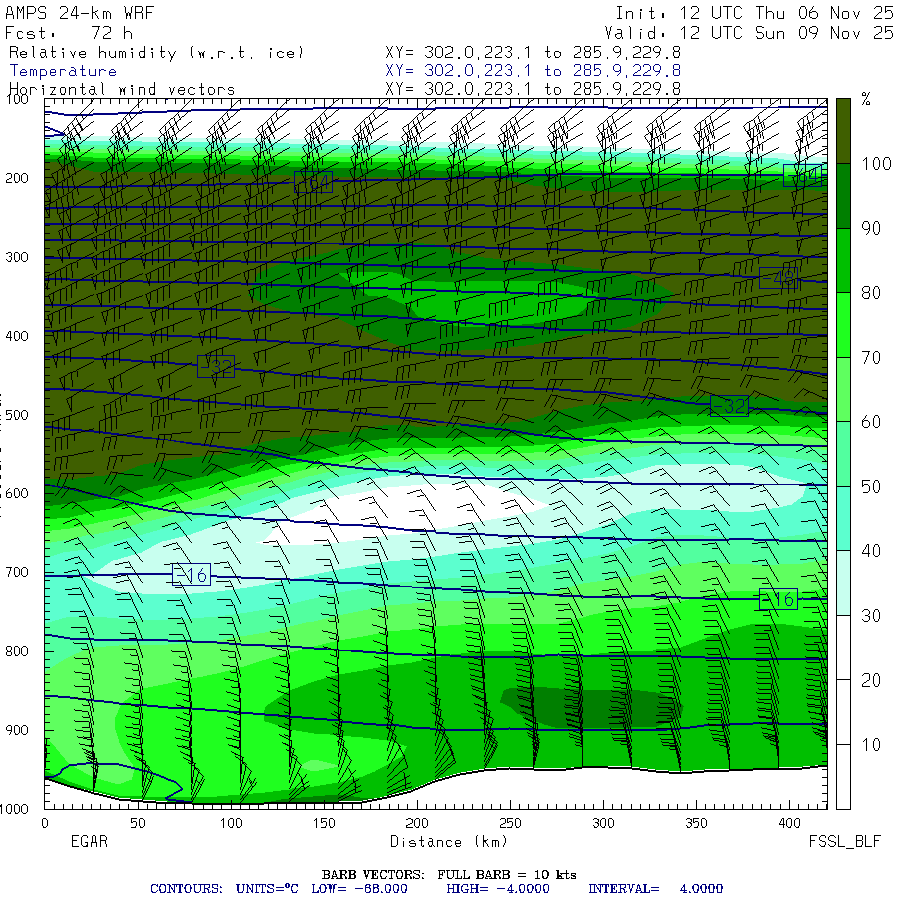Click the right -32 contour label near 490 hPa
This screenshot has width=900, height=900.
(730, 406)
